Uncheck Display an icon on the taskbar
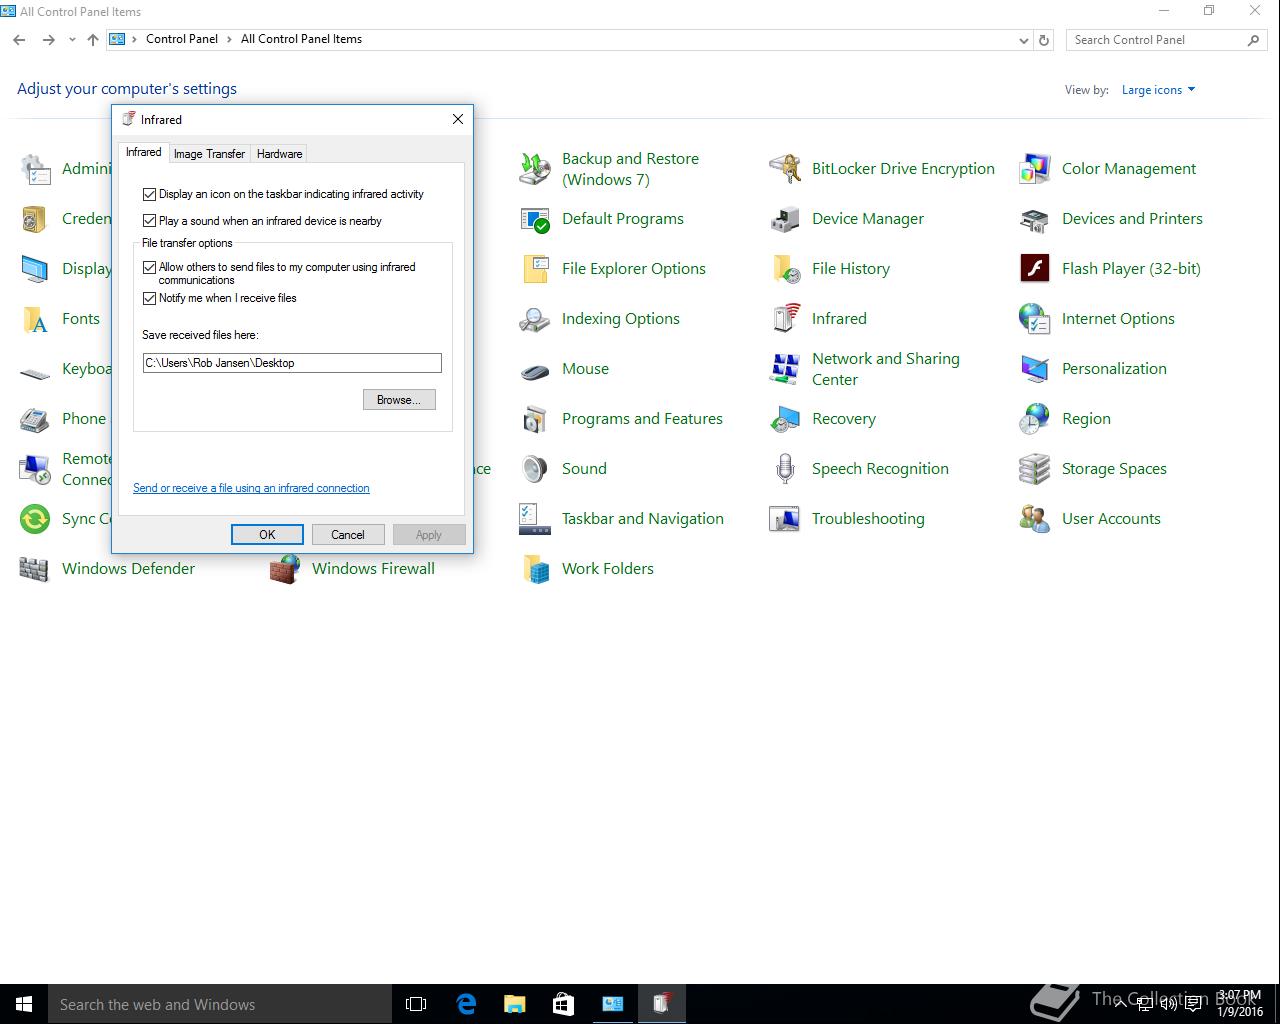The height and width of the screenshot is (1024, 1280). point(150,194)
